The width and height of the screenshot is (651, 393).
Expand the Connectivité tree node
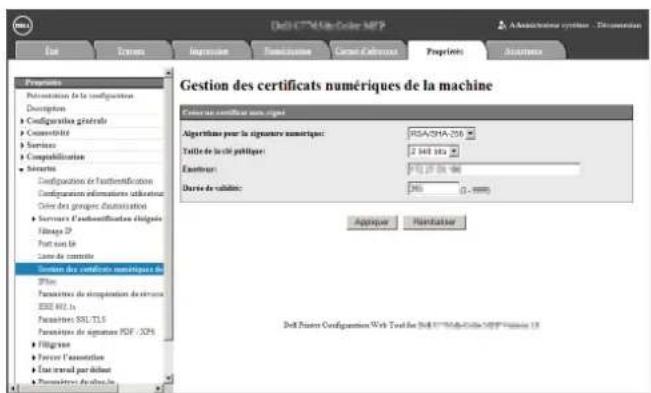click(22, 133)
